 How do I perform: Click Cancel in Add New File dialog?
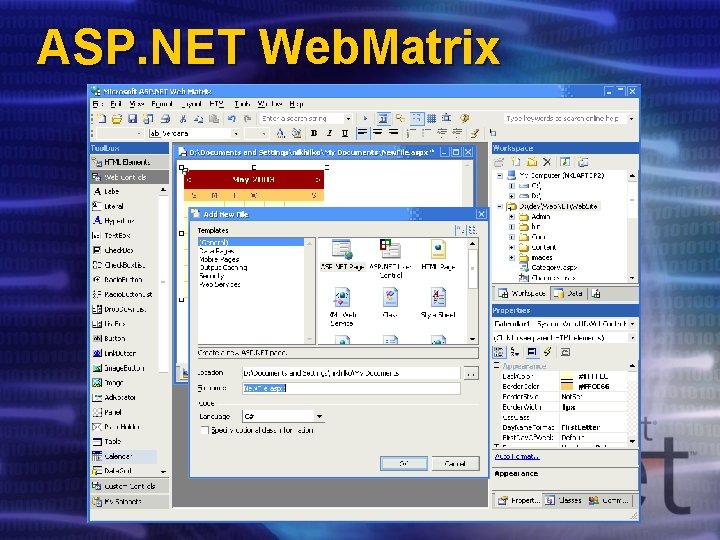click(x=456, y=463)
